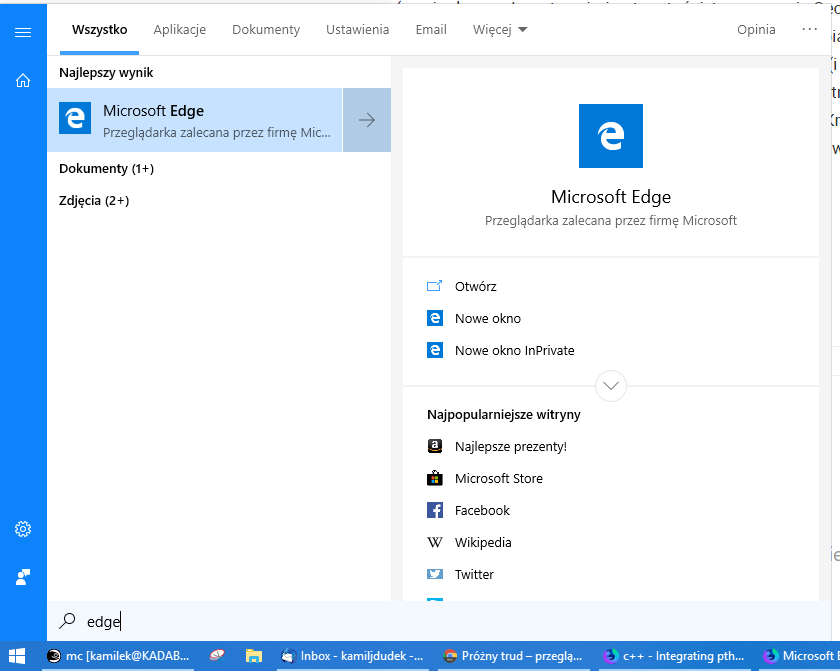Switch to the Dokumenty tab
This screenshot has width=840, height=671.
coord(266,29)
